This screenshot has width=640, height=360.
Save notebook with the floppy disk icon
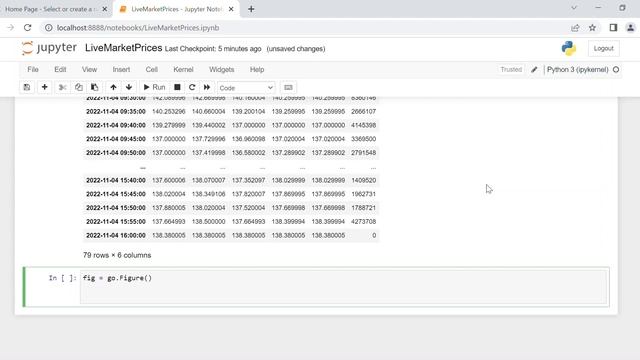click(x=27, y=87)
